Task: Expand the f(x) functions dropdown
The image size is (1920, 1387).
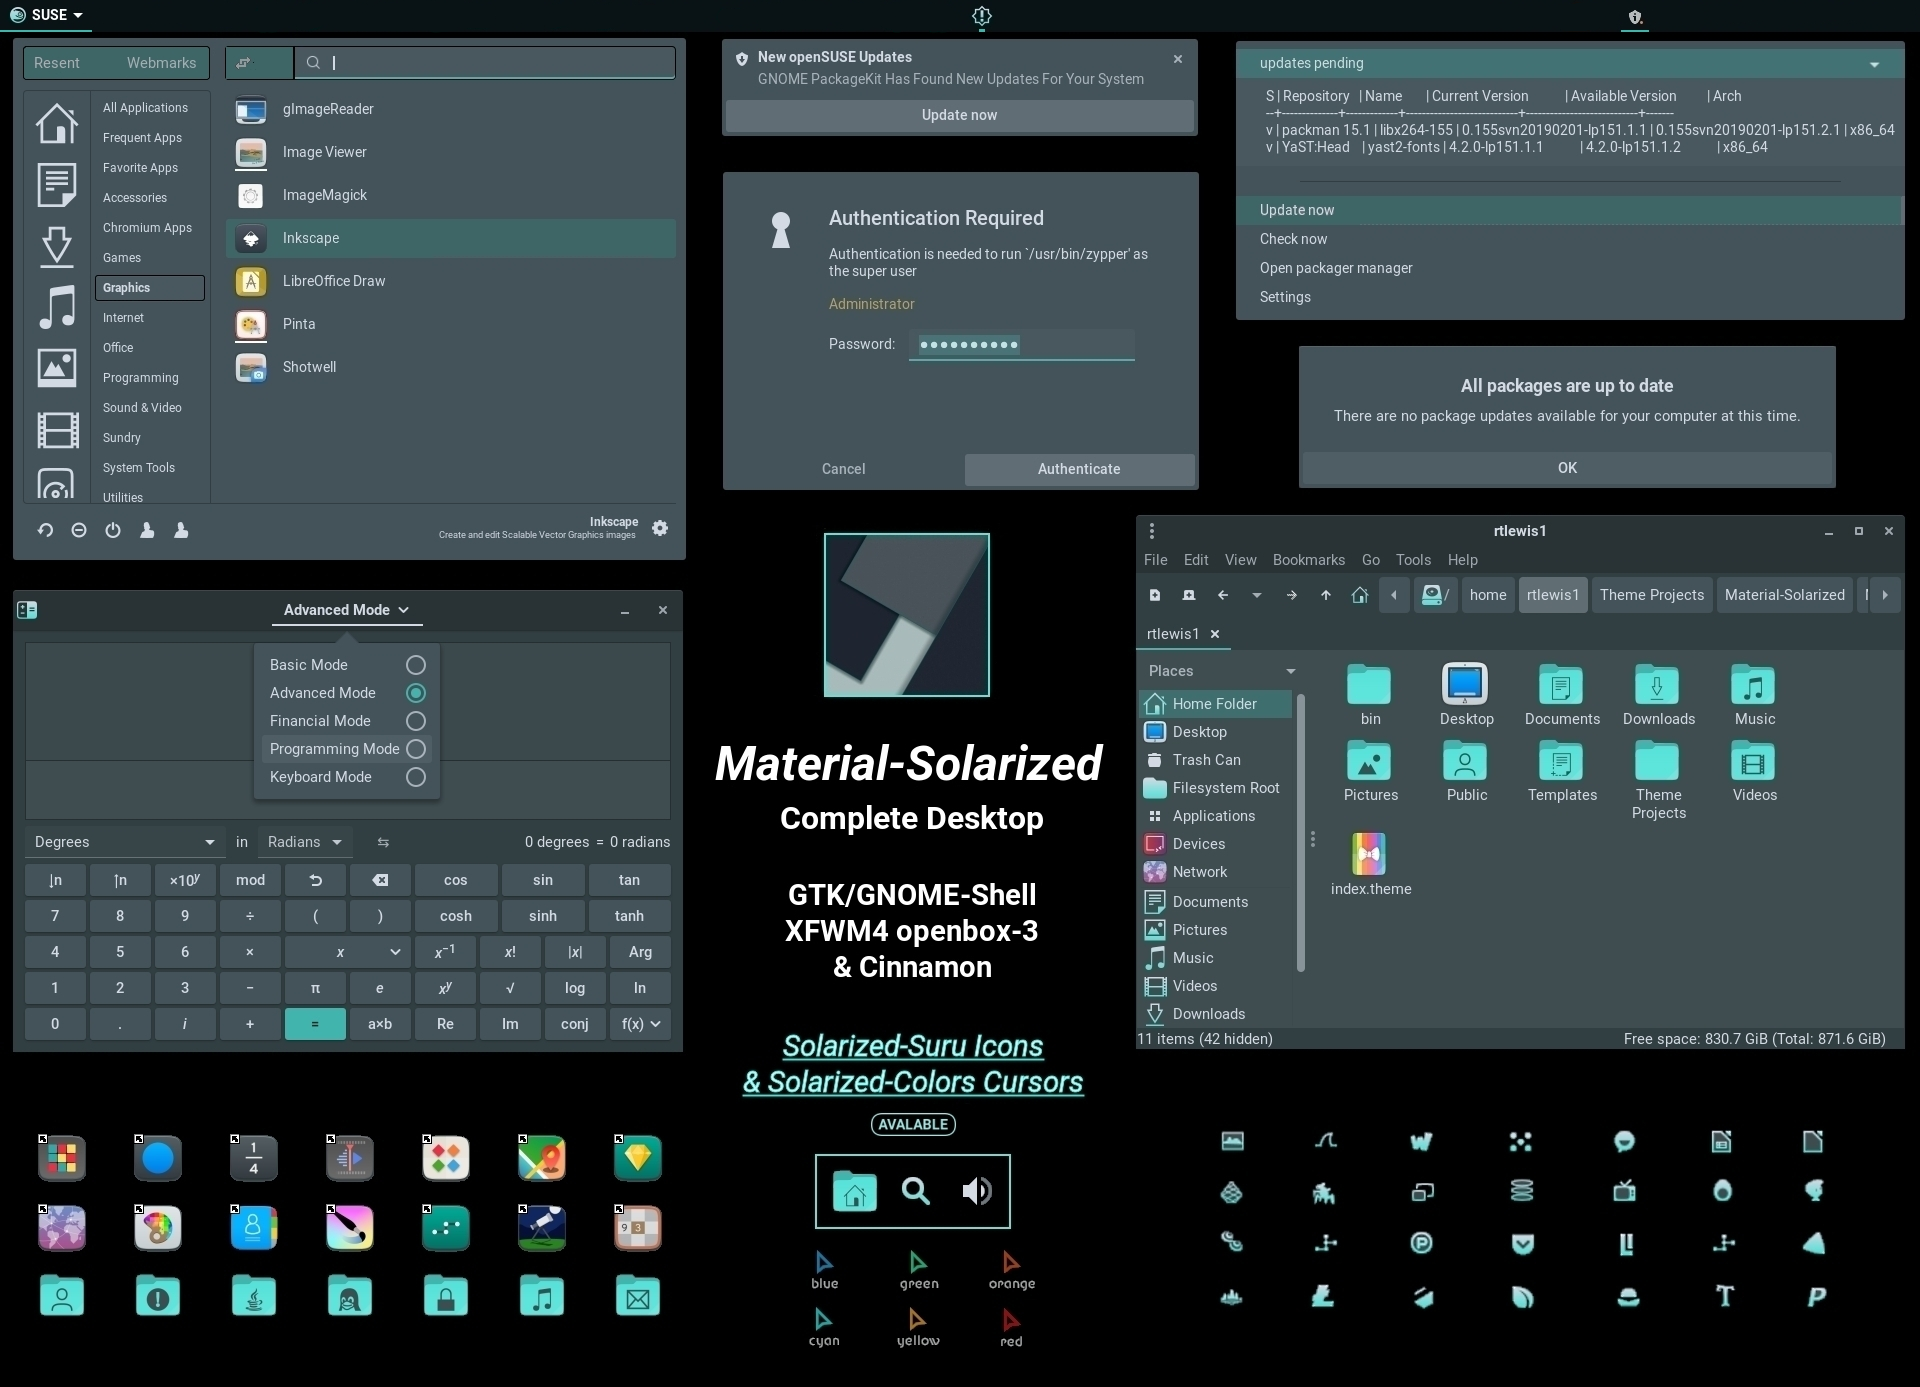Action: (641, 1024)
